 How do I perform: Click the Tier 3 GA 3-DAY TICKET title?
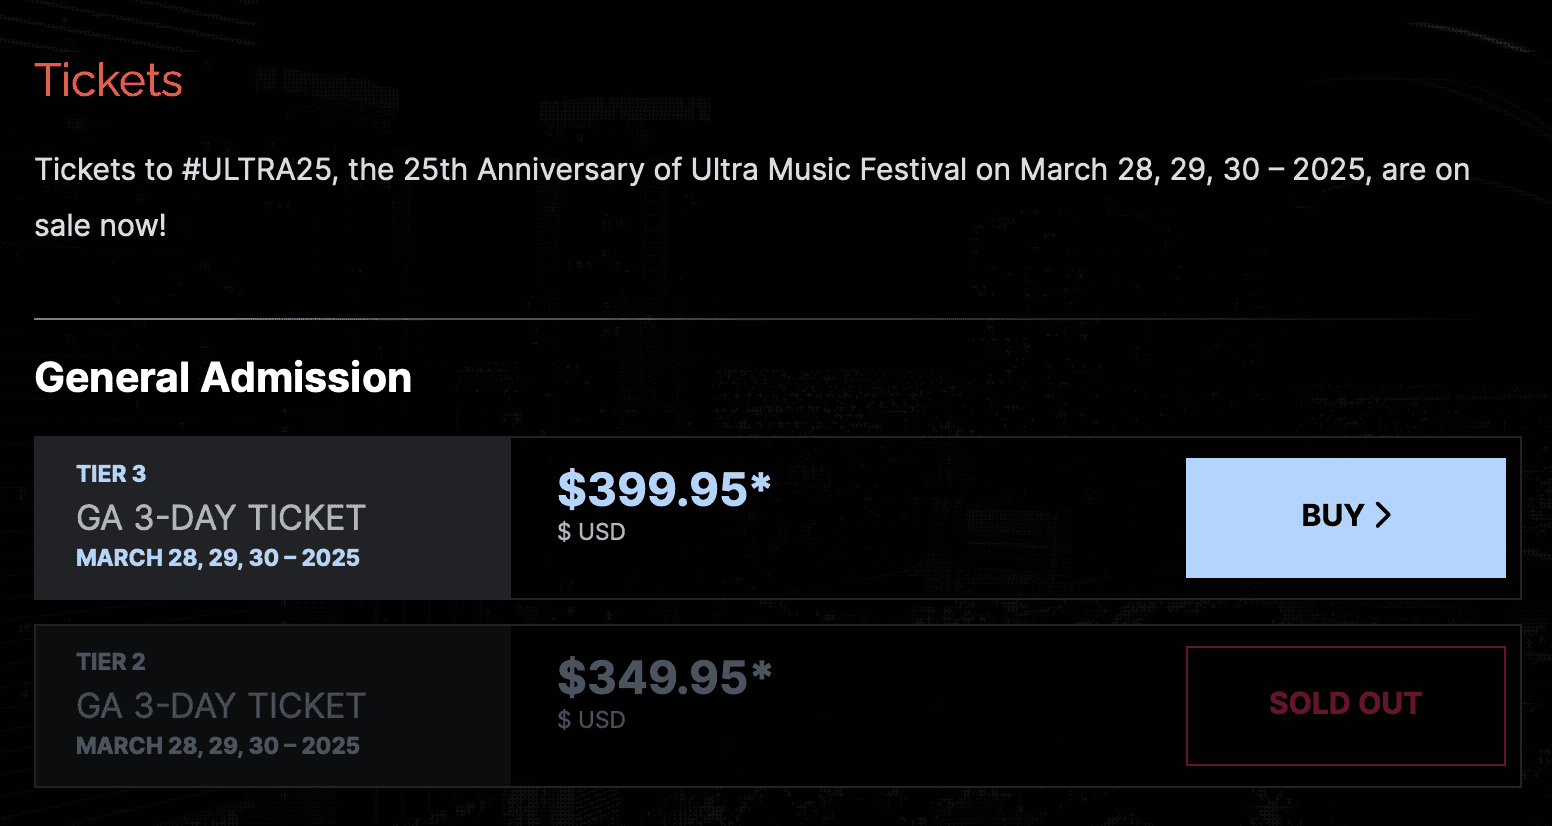(221, 518)
